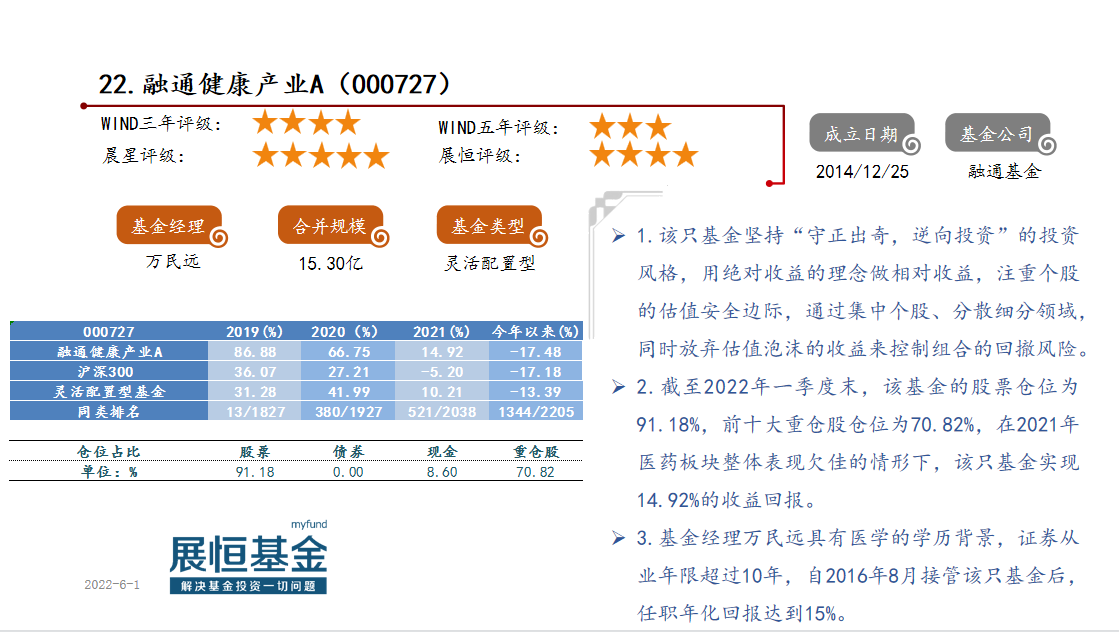
Task: Click the 2021(%) column header
Action: [441, 332]
